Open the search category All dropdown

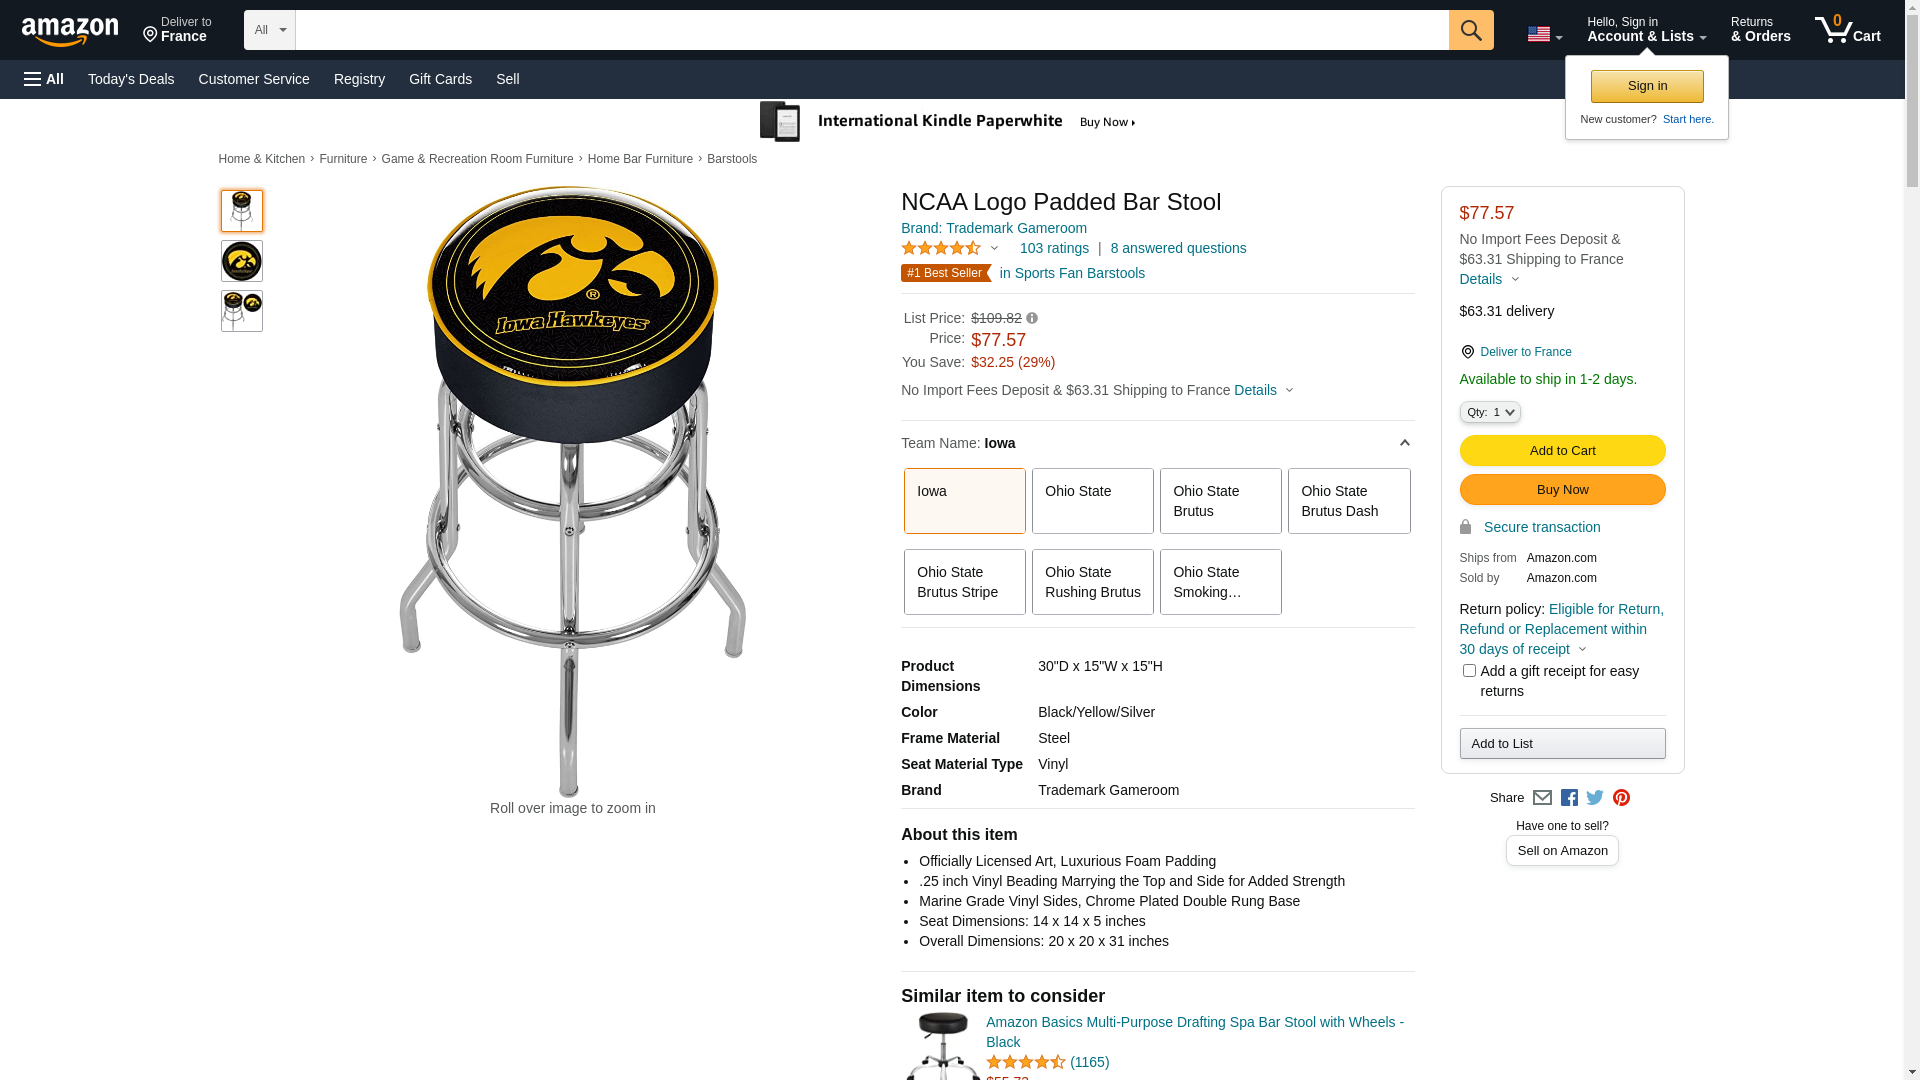[269, 30]
